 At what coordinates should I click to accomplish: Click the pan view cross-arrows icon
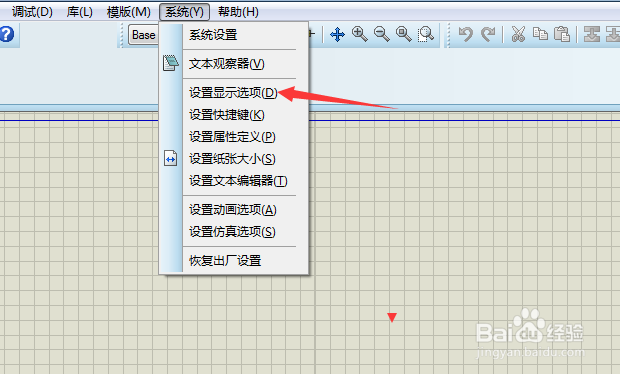(337, 34)
